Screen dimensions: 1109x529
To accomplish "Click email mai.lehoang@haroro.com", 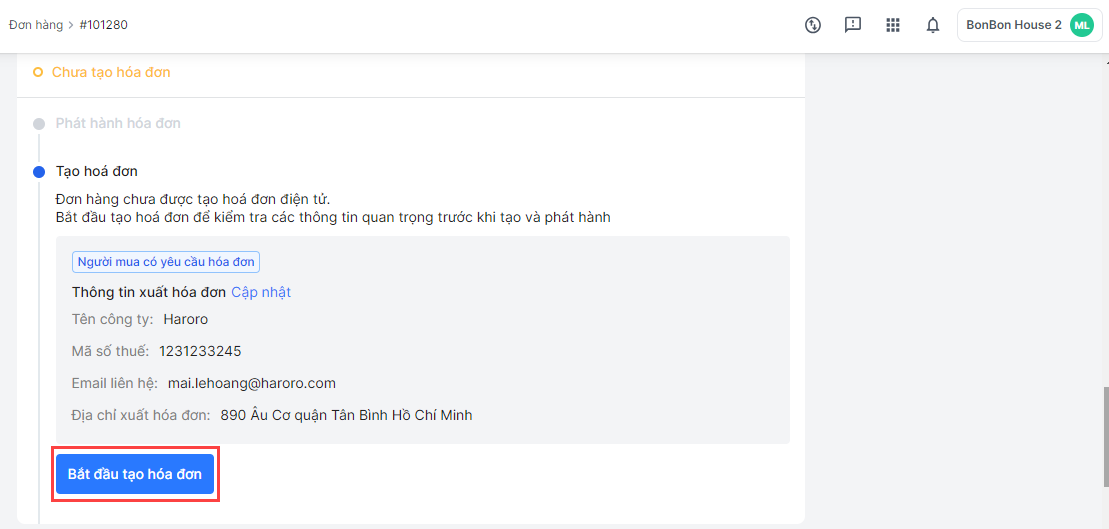I will click(252, 383).
